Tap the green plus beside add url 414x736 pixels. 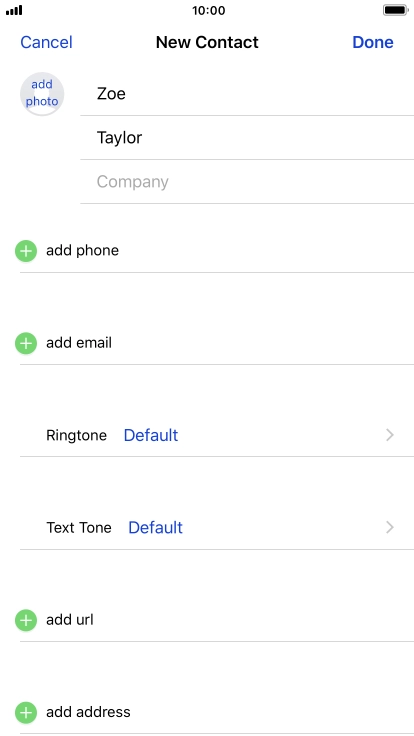[26, 620]
